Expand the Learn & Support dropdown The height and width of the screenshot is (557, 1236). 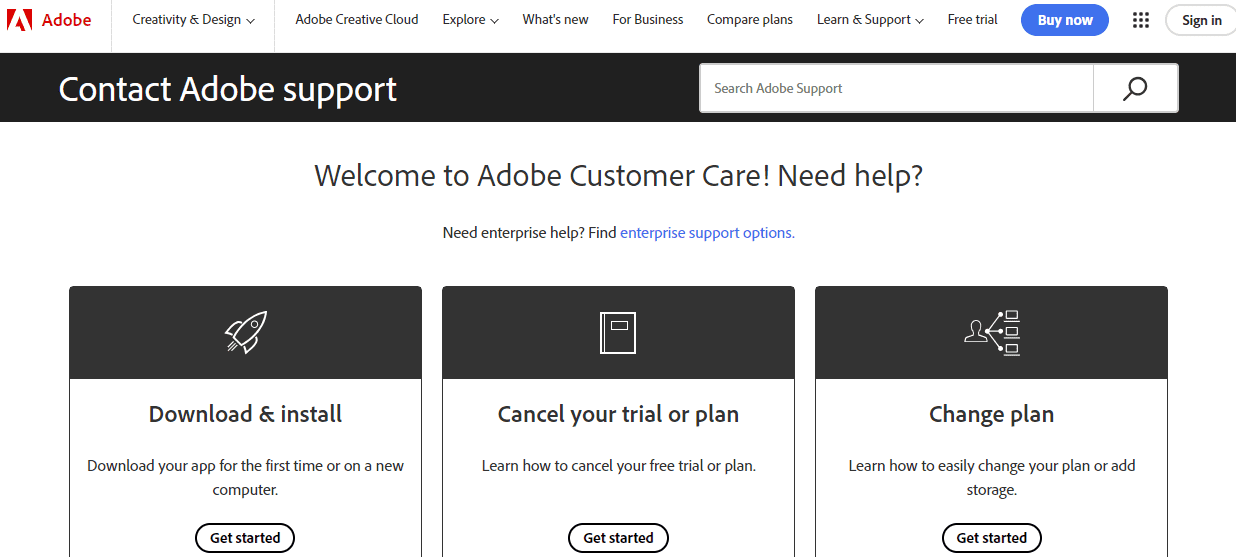click(x=870, y=20)
